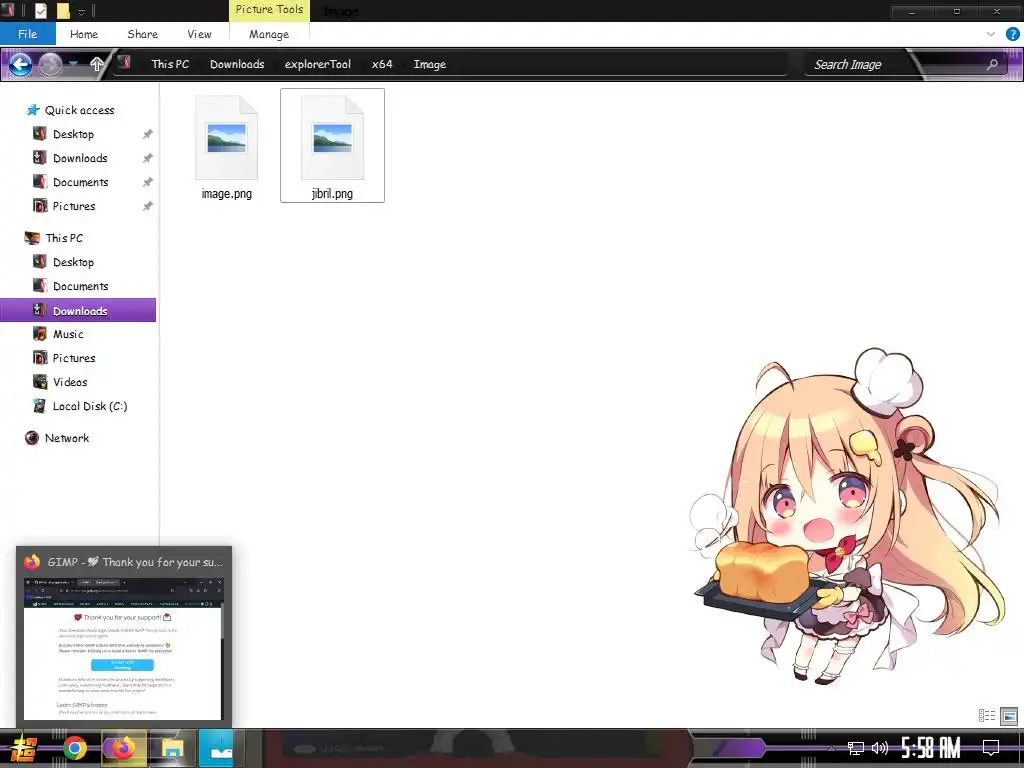Click the greyed Forward navigation button
The height and width of the screenshot is (768, 1024).
click(50, 64)
